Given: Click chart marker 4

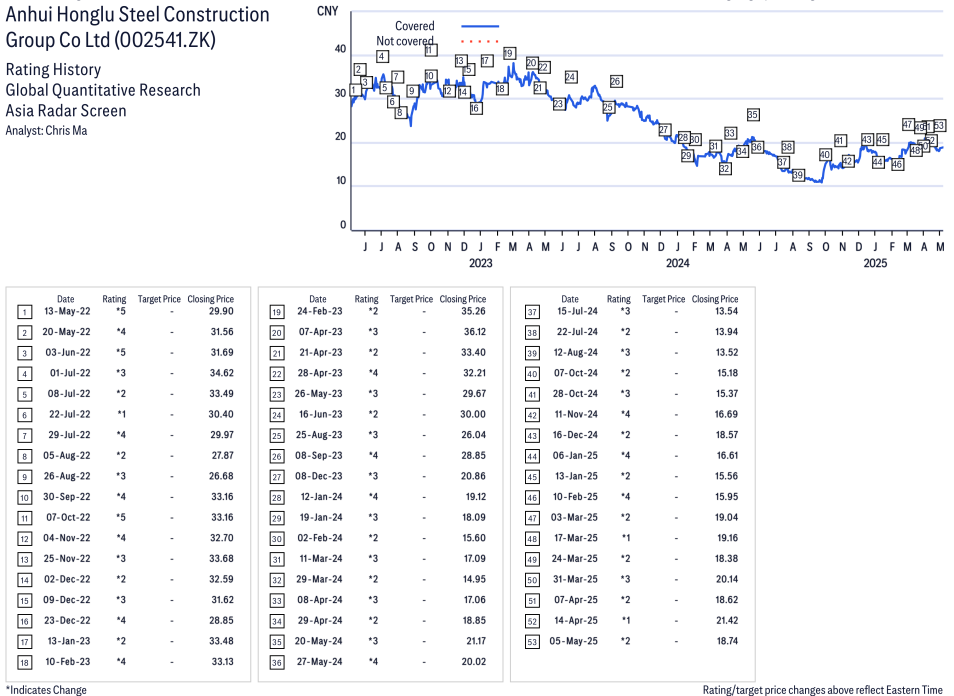Looking at the screenshot, I should tap(382, 57).
